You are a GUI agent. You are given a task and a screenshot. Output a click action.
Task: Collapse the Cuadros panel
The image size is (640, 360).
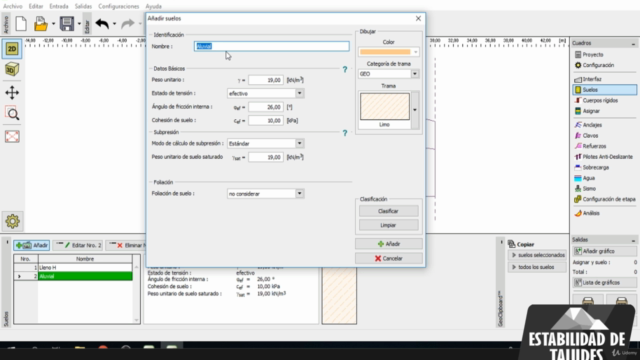tap(633, 43)
